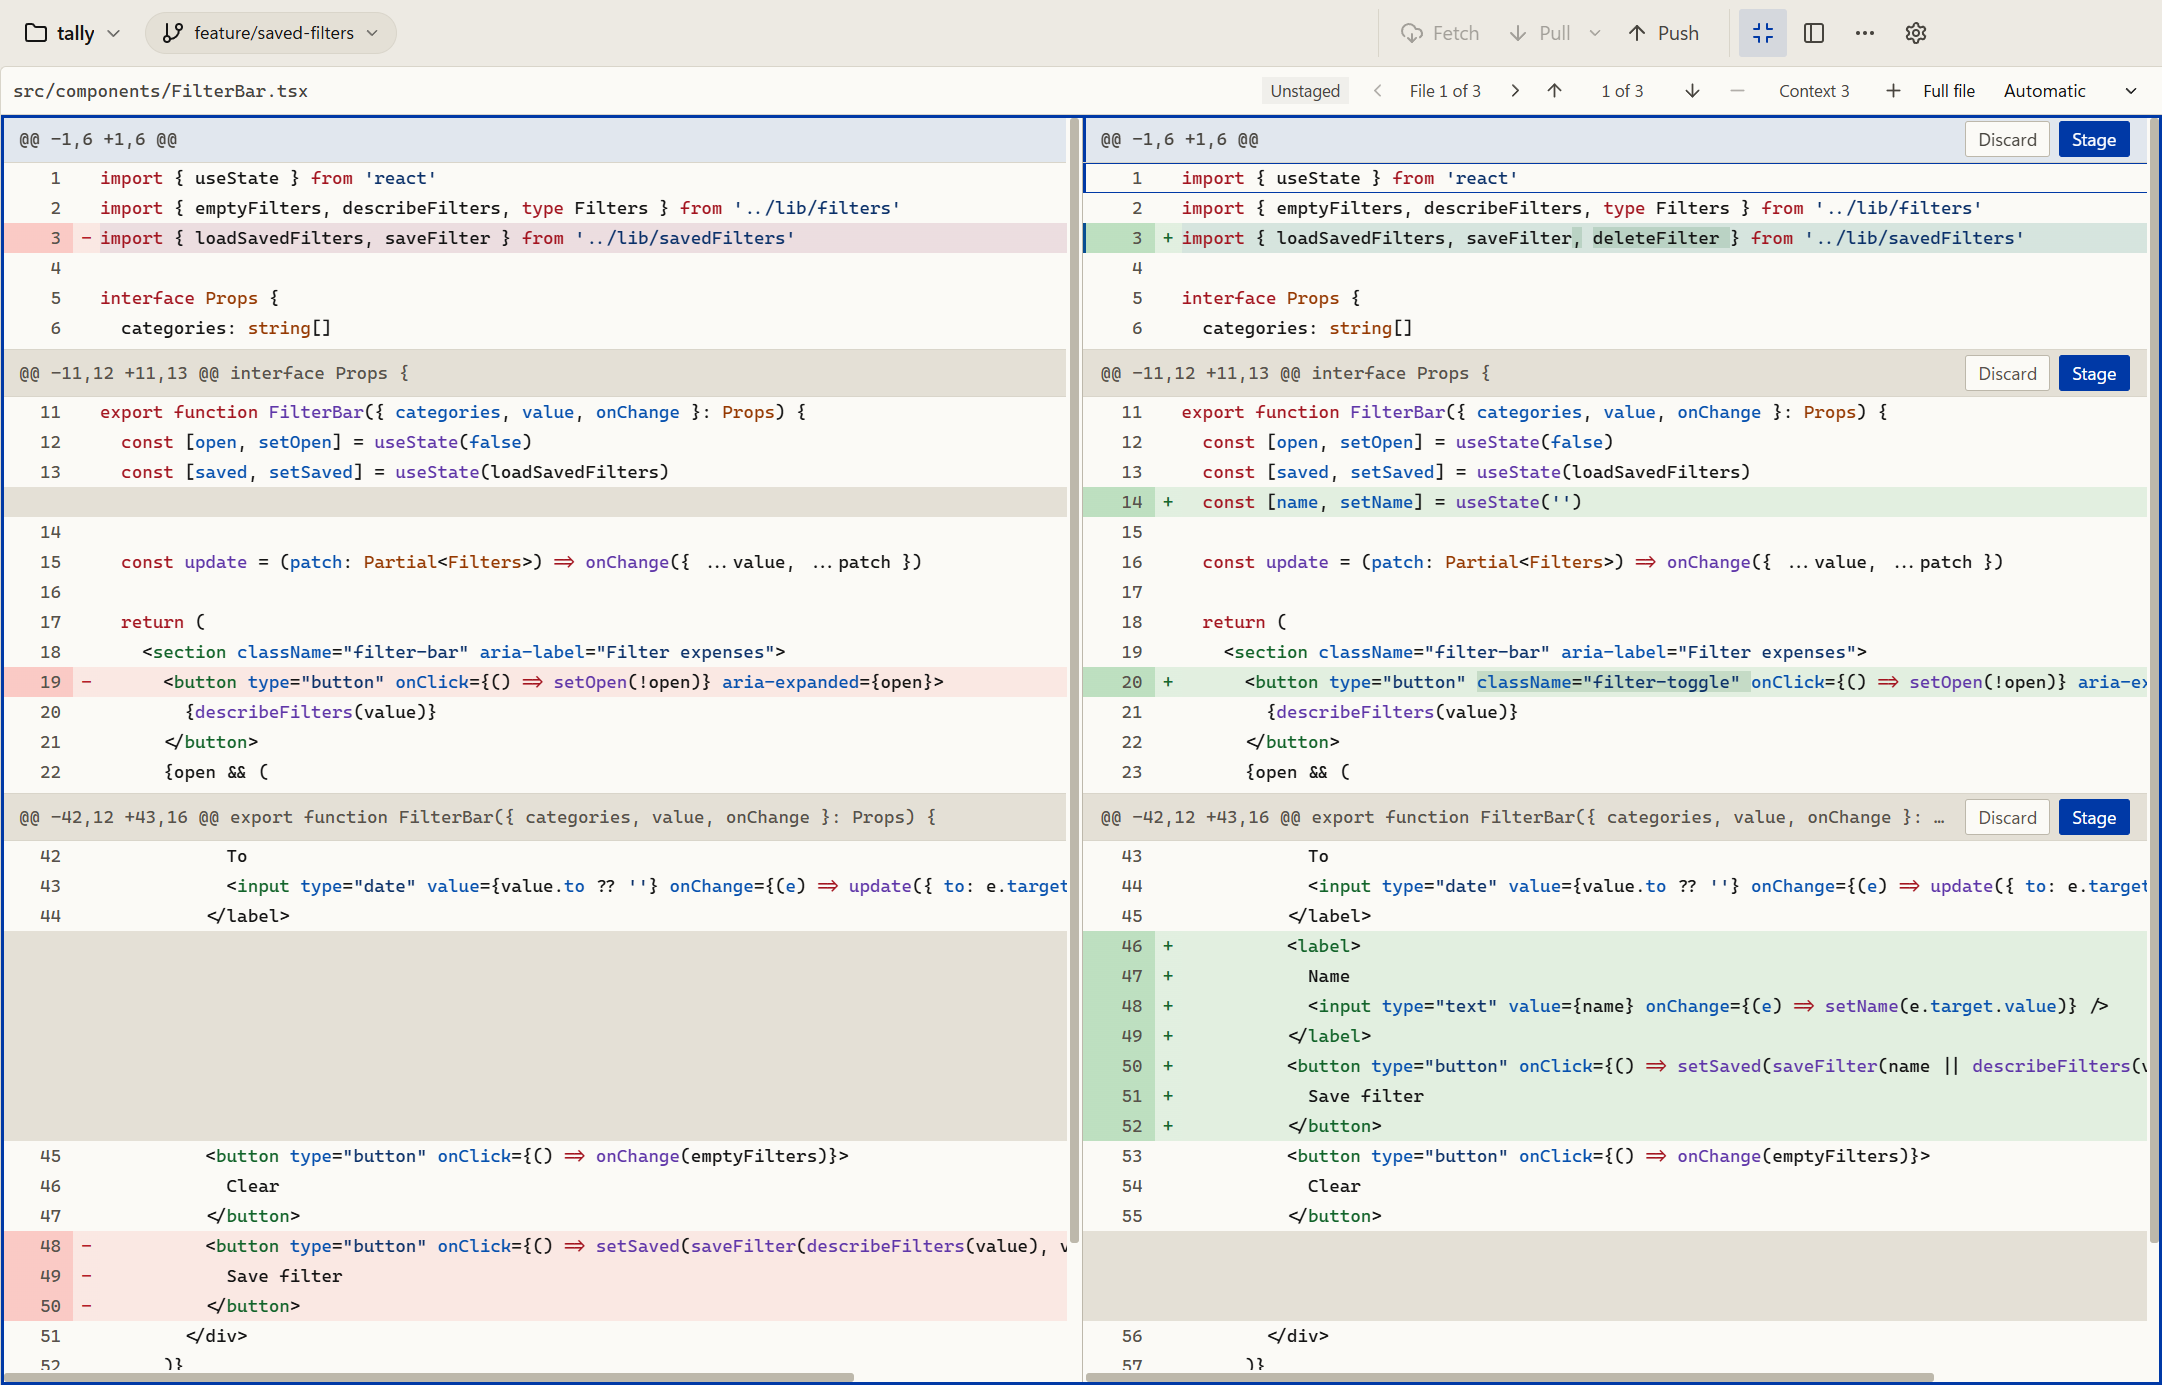
Task: Click the 'File 1 of 3' label
Action: point(1445,91)
